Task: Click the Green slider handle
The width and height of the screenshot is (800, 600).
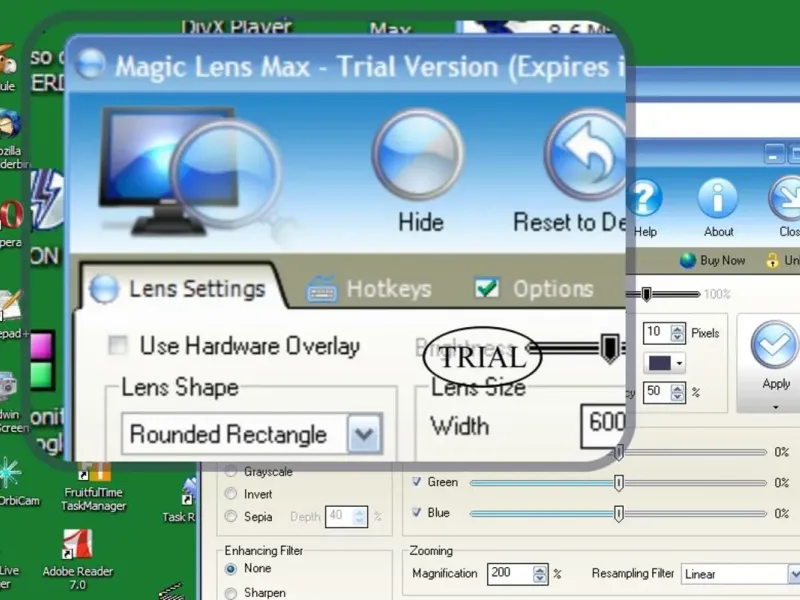Action: tap(618, 483)
